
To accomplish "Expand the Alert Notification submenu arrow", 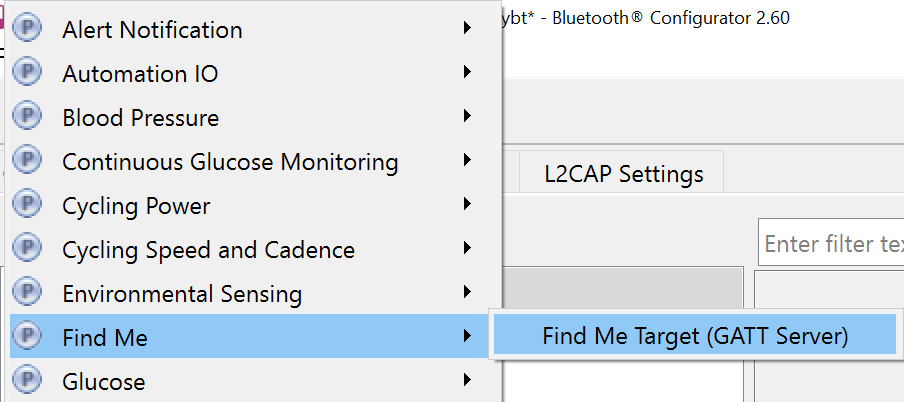I will (x=468, y=28).
